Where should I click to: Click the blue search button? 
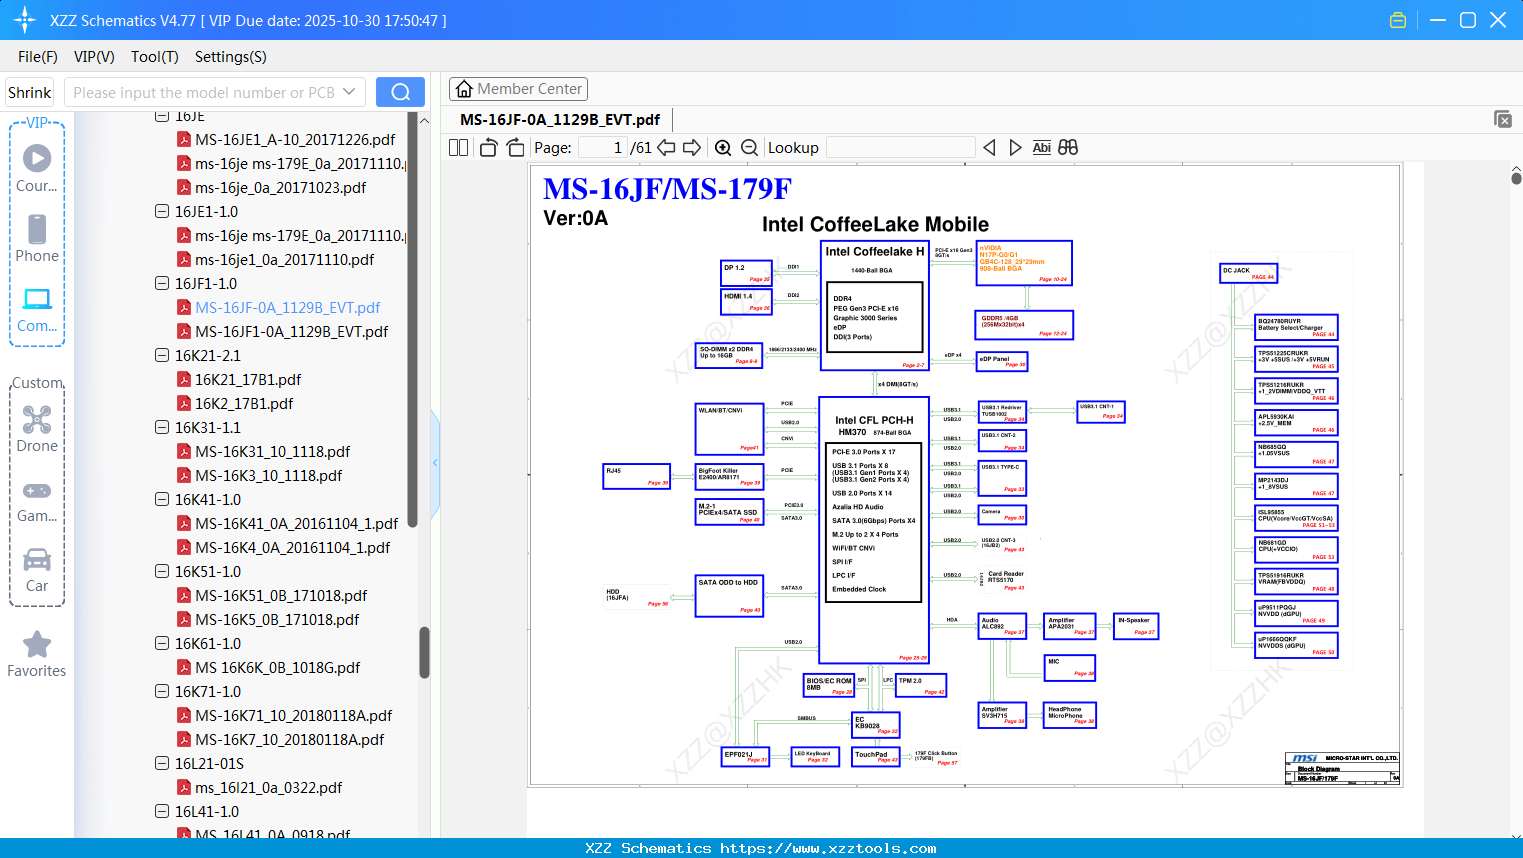point(400,92)
